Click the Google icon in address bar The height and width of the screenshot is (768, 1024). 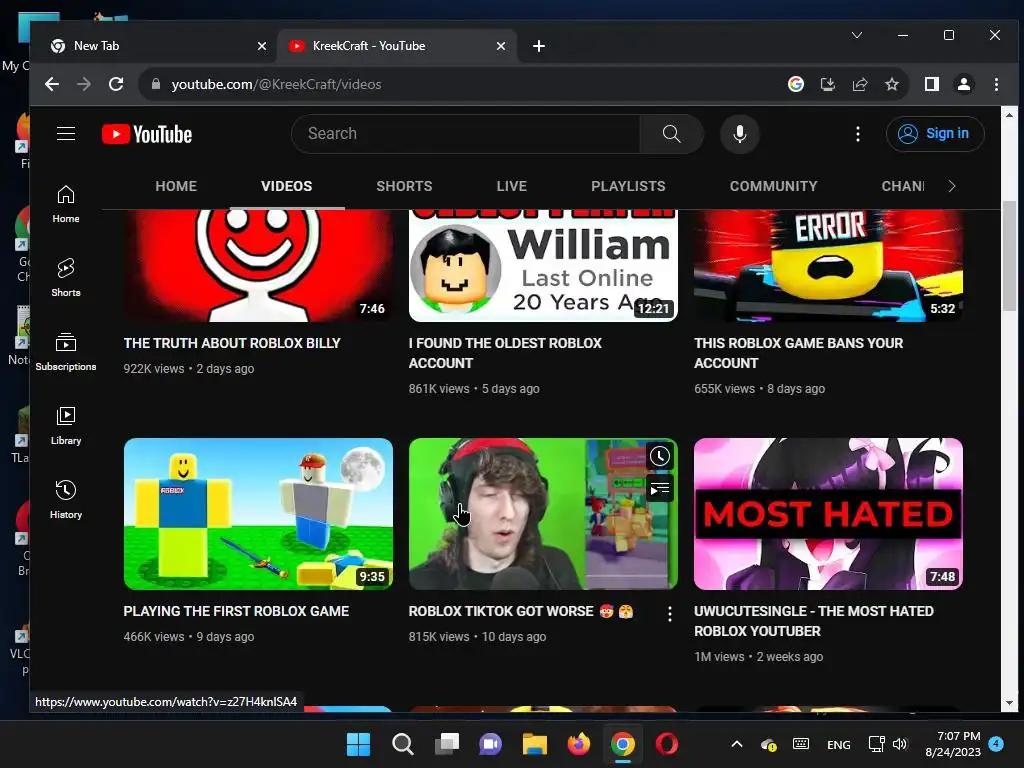click(x=795, y=84)
